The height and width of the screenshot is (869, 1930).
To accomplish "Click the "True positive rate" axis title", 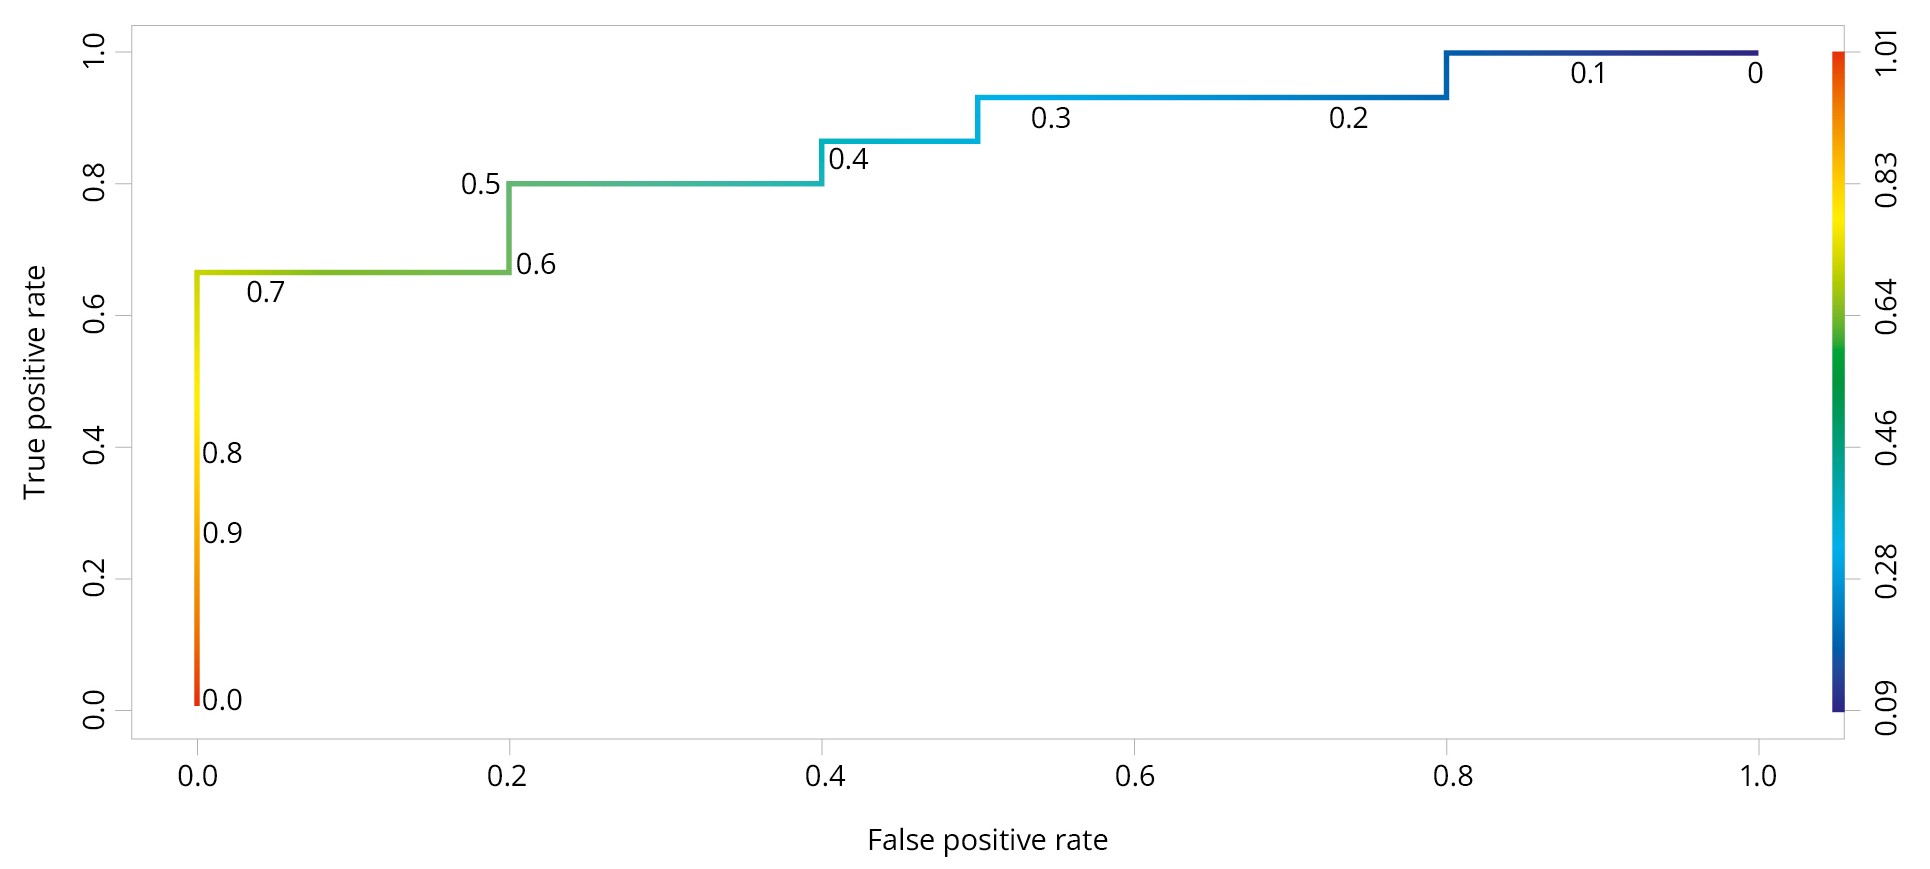I will [35, 382].
